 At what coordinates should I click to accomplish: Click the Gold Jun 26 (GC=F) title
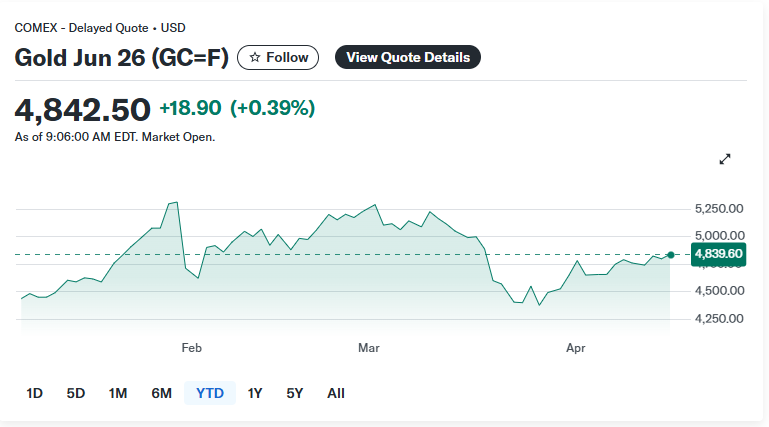coord(122,57)
